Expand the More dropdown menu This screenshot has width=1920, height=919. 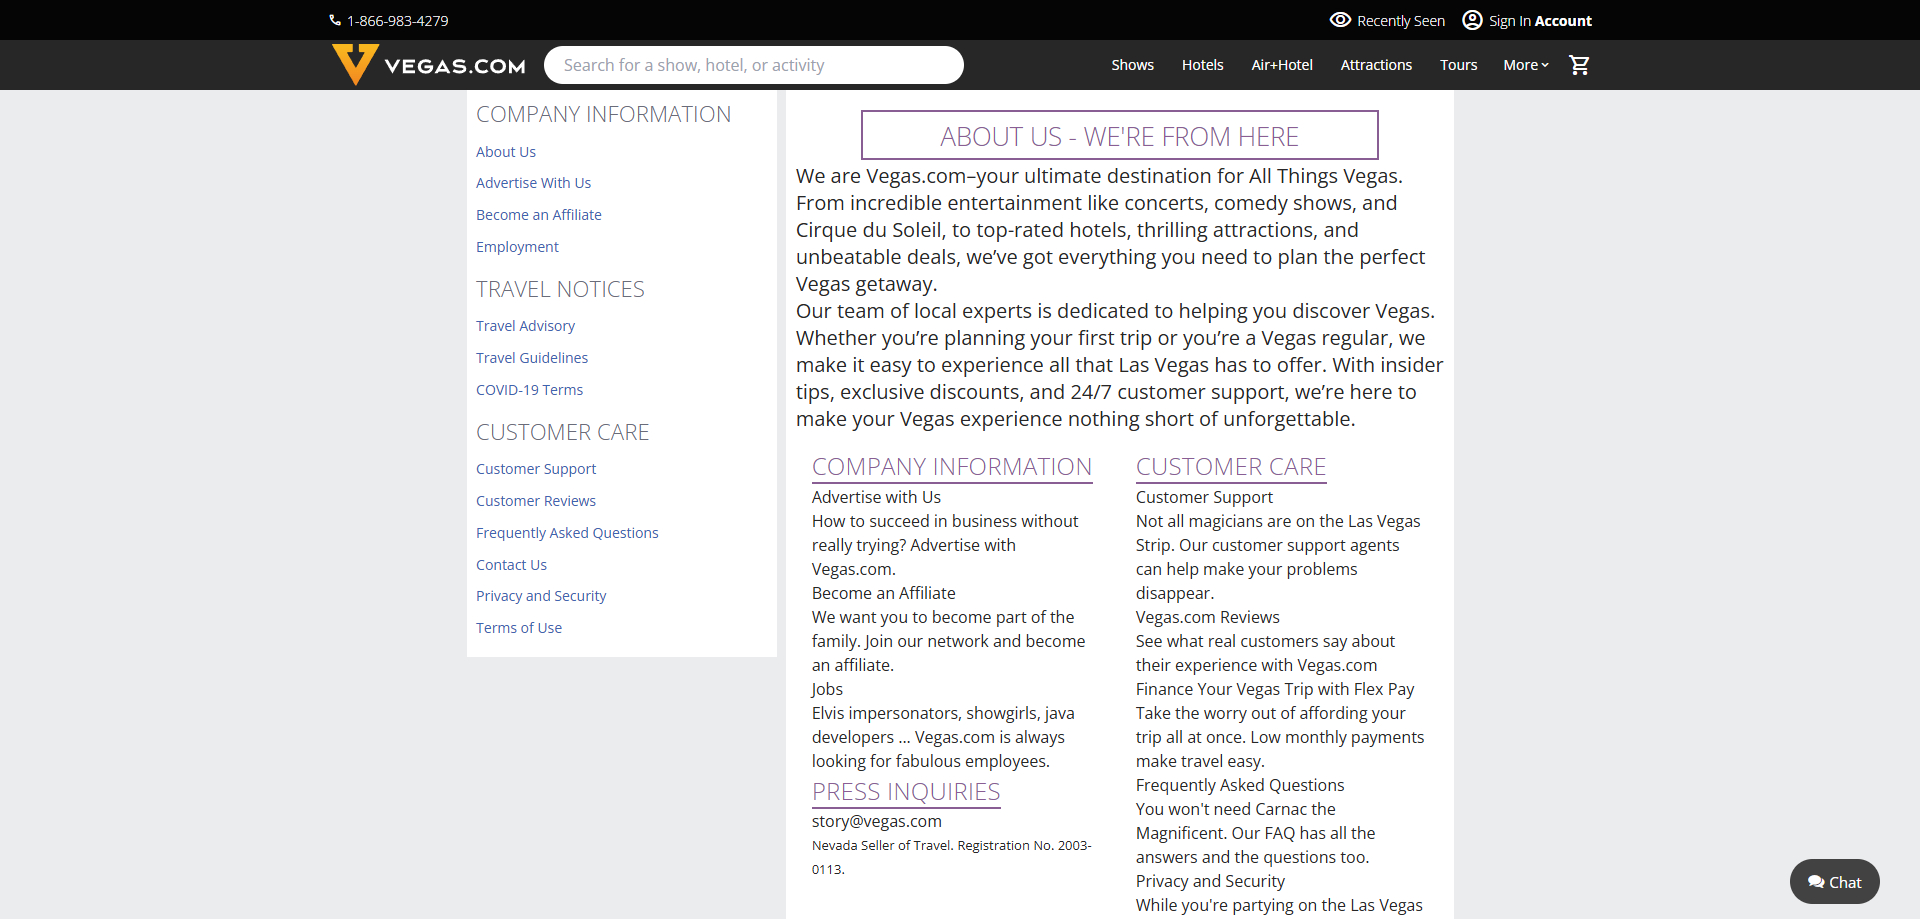pyautogui.click(x=1525, y=65)
